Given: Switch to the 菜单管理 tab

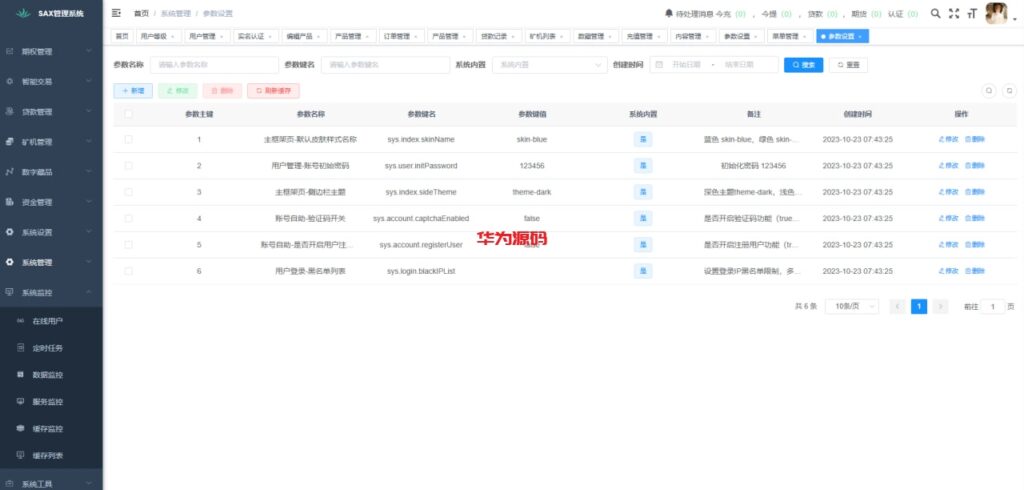Looking at the screenshot, I should 790,37.
